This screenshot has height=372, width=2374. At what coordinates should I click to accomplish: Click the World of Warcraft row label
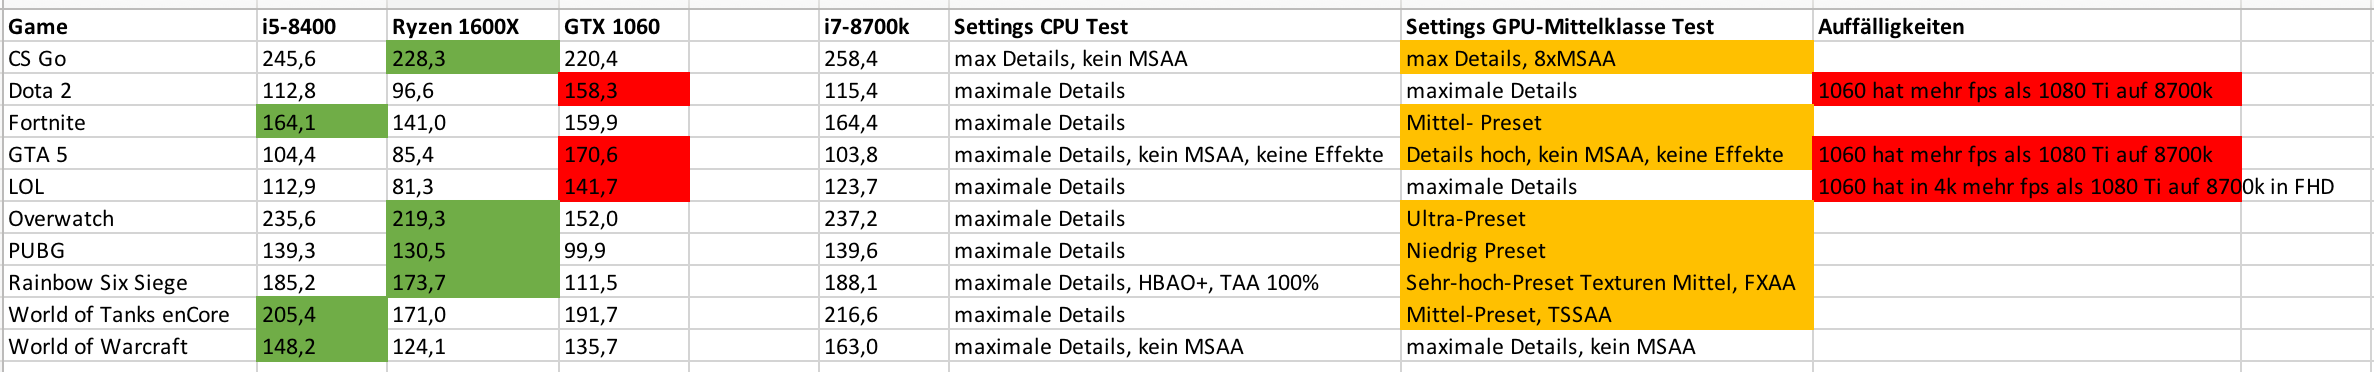pyautogui.click(x=130, y=346)
